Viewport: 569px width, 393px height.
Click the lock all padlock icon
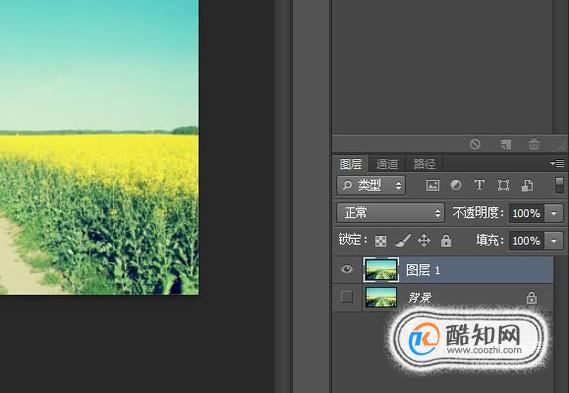pyautogui.click(x=446, y=241)
